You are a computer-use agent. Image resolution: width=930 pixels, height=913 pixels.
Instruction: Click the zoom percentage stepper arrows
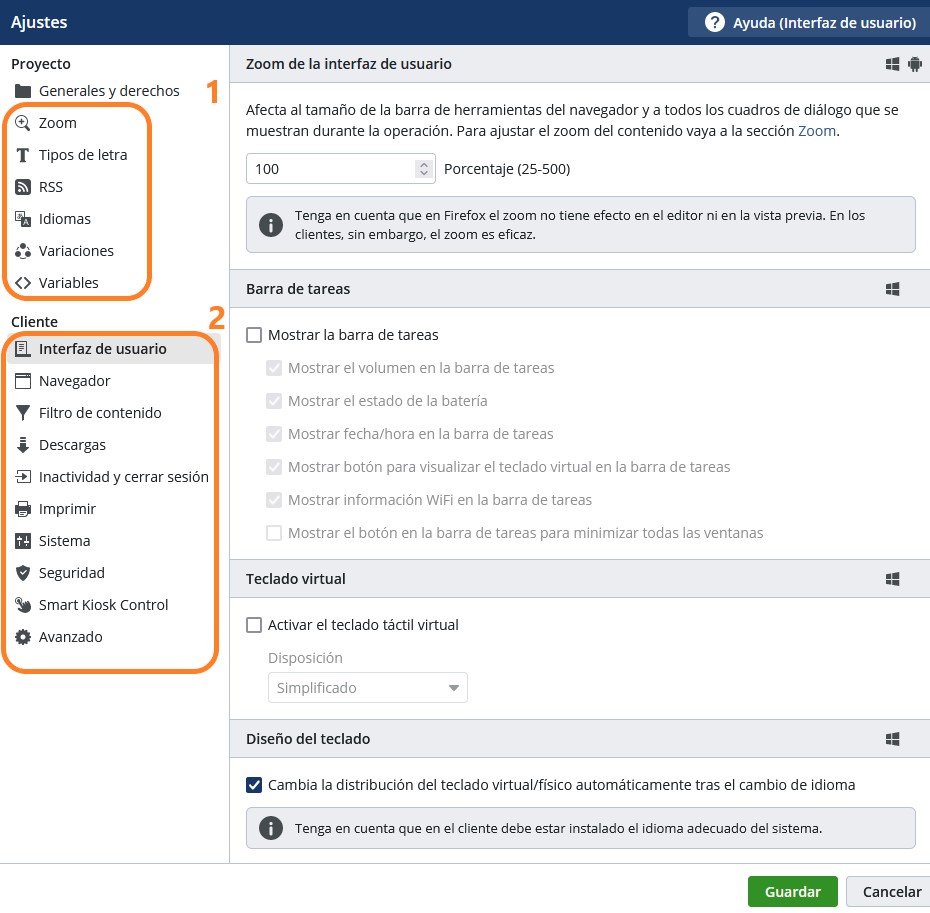(423, 169)
